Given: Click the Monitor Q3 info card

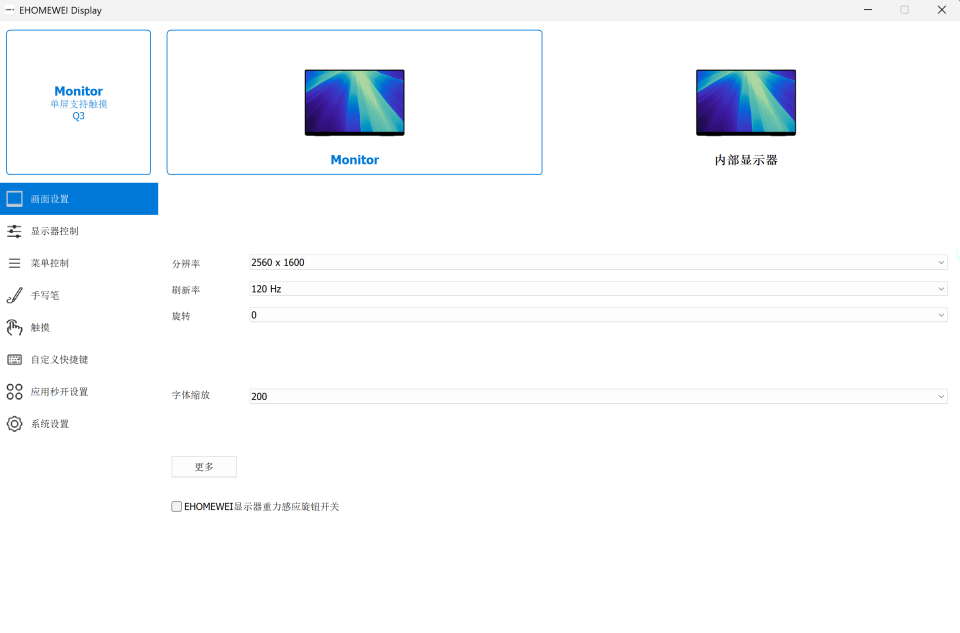Looking at the screenshot, I should coord(78,102).
